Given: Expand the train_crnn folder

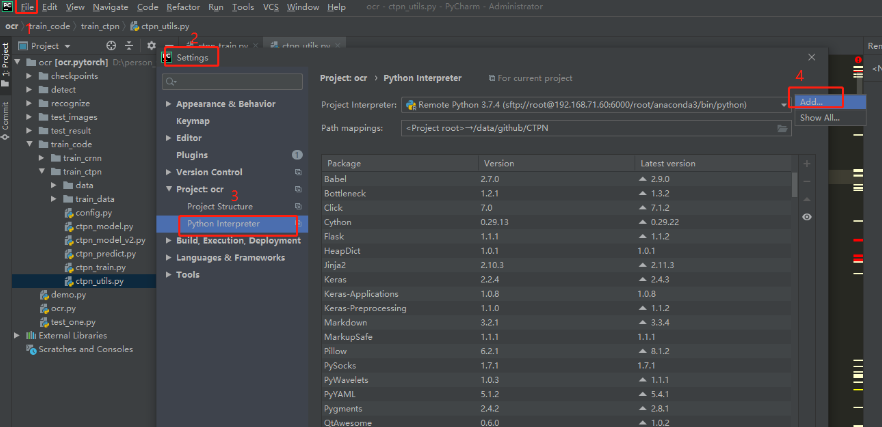Looking at the screenshot, I should pos(42,158).
